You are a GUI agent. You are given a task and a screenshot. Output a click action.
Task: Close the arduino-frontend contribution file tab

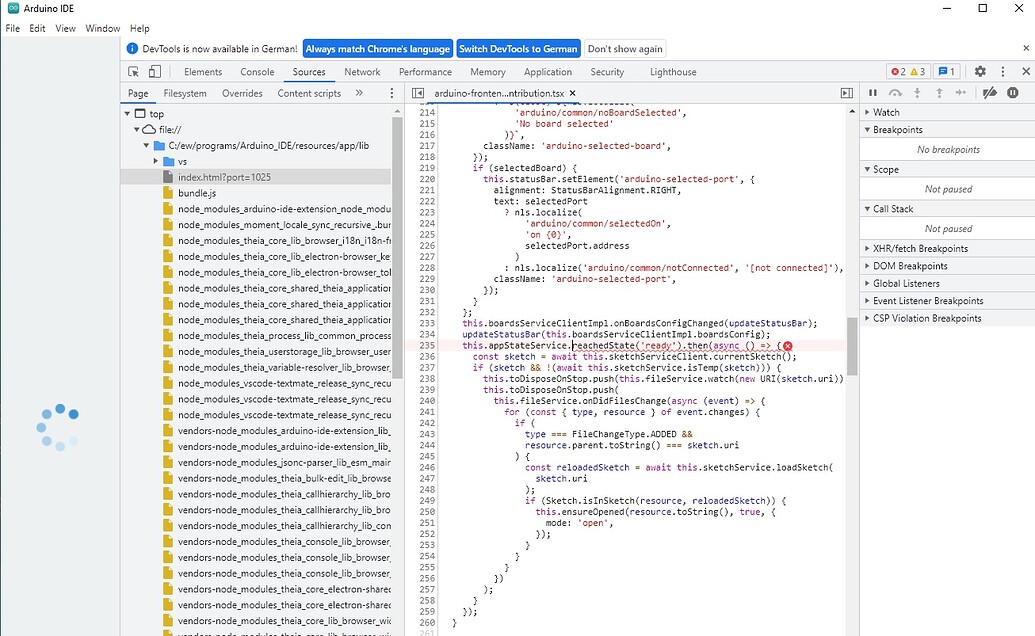(x=572, y=93)
